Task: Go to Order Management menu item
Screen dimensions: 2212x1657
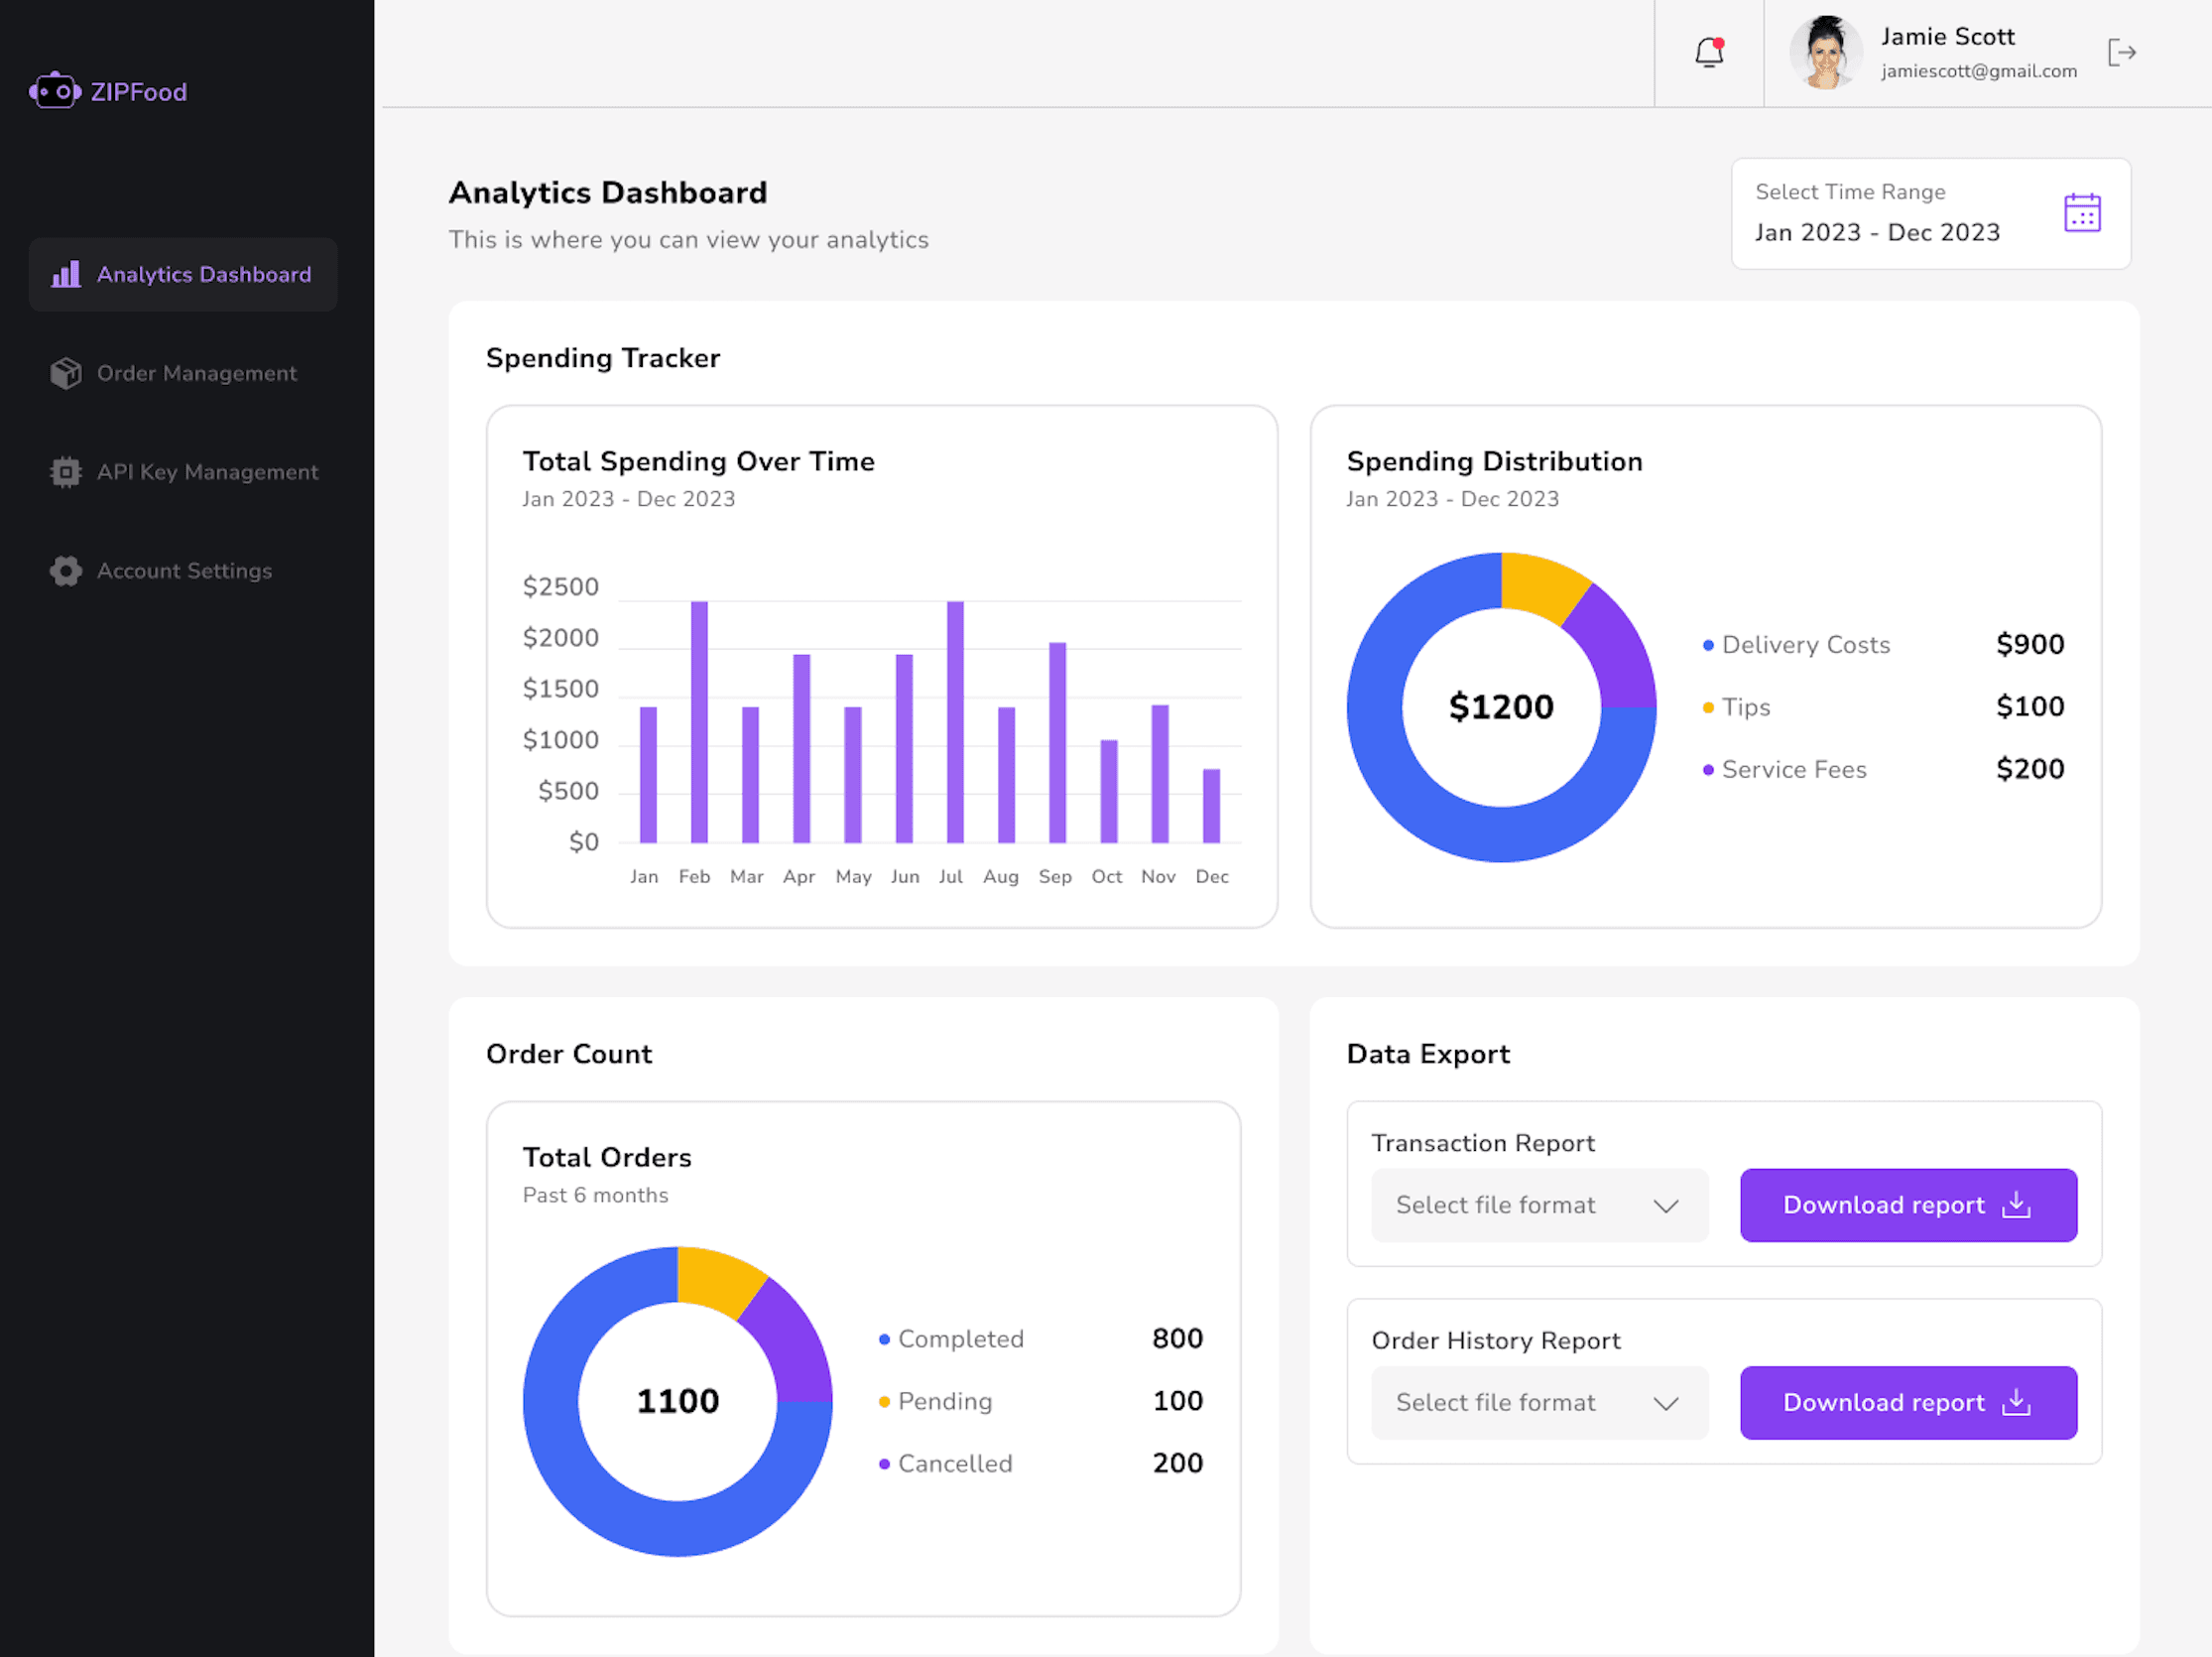Action: pyautogui.click(x=196, y=373)
